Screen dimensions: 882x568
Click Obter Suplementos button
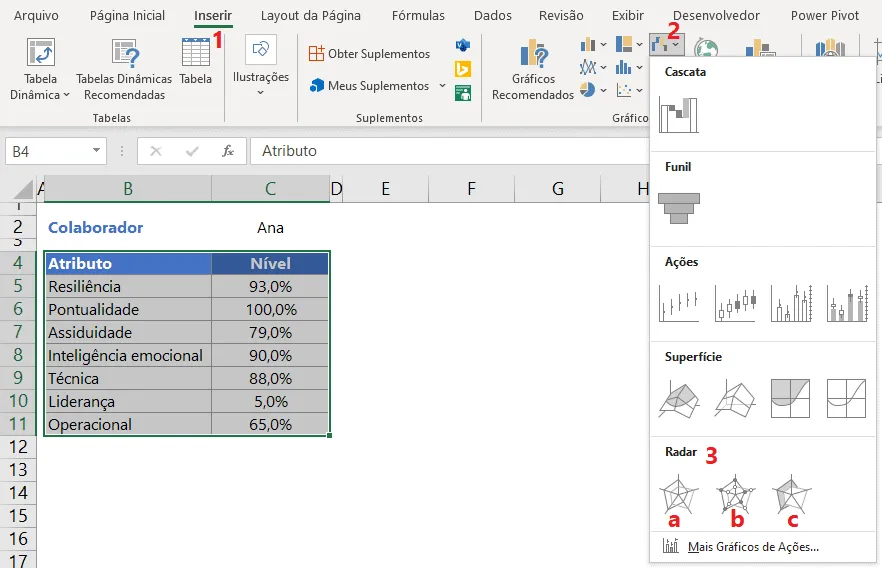point(369,54)
